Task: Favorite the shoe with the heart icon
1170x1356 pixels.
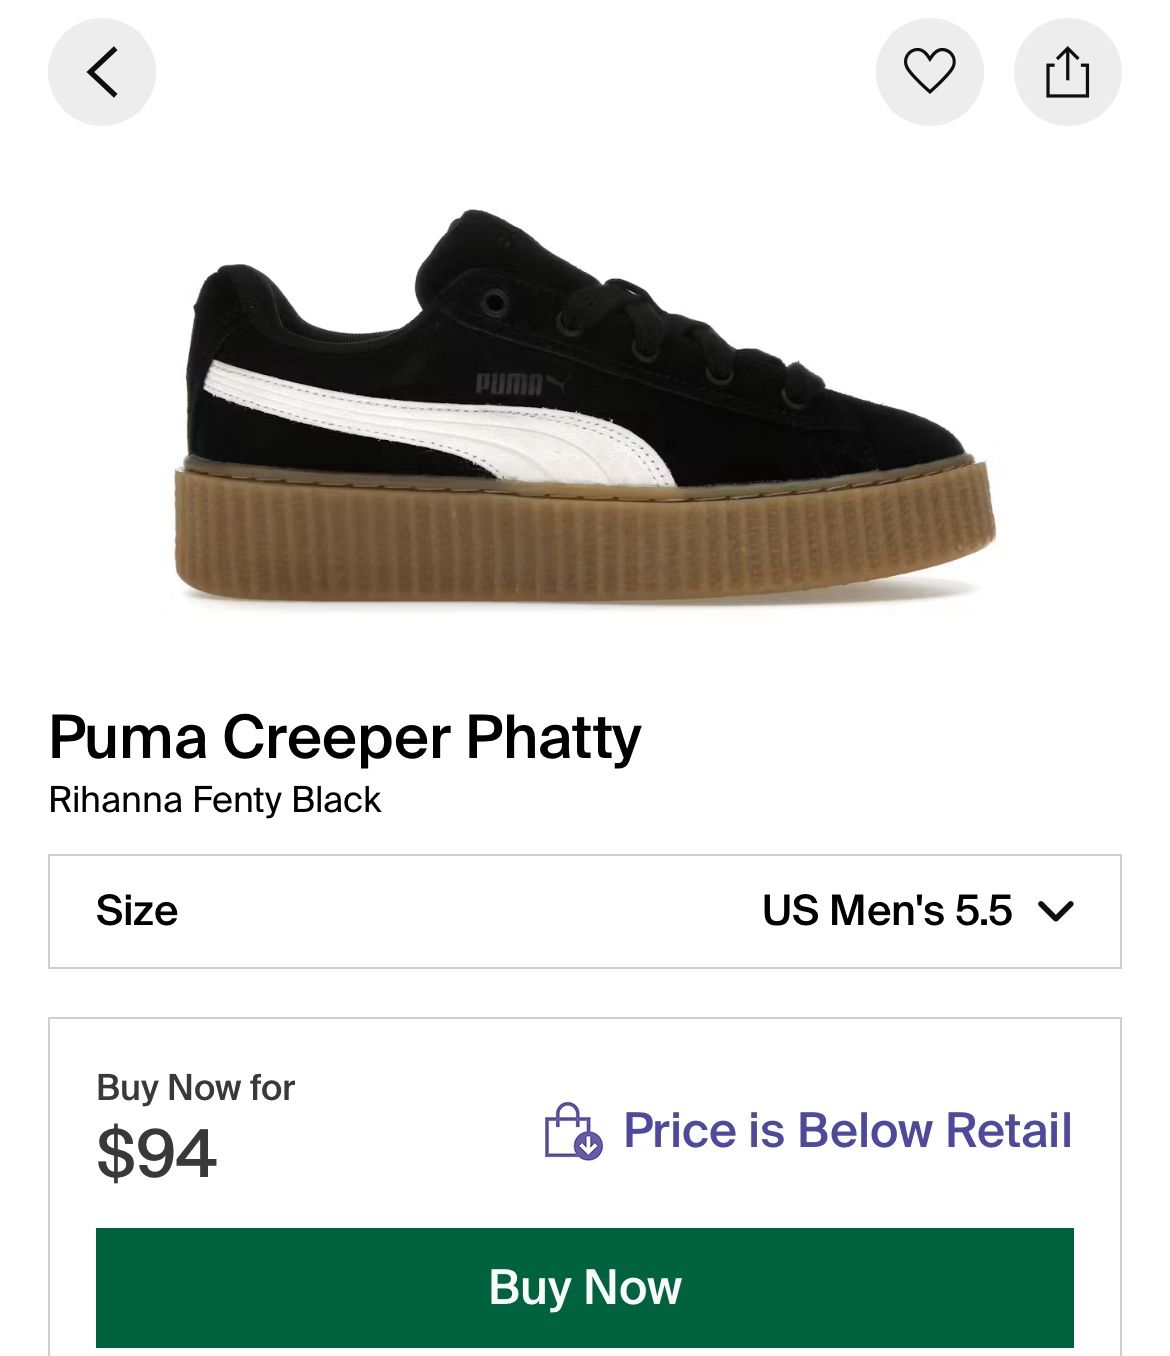Action: tap(929, 72)
